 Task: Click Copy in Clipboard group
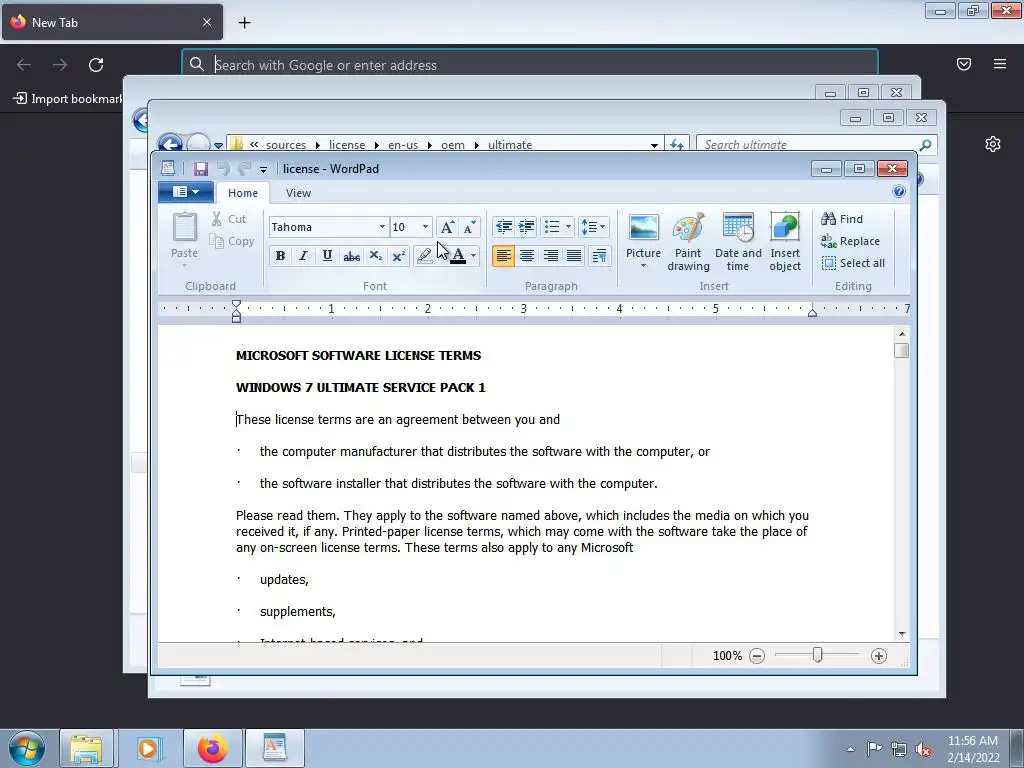pyautogui.click(x=232, y=241)
